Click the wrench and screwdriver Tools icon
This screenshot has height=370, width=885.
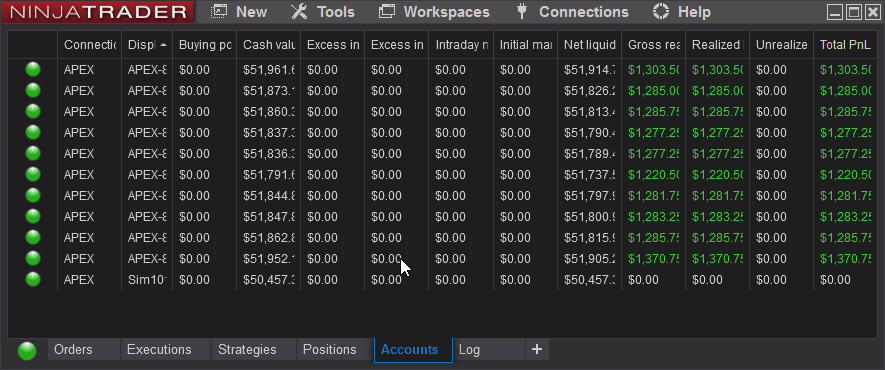point(299,12)
